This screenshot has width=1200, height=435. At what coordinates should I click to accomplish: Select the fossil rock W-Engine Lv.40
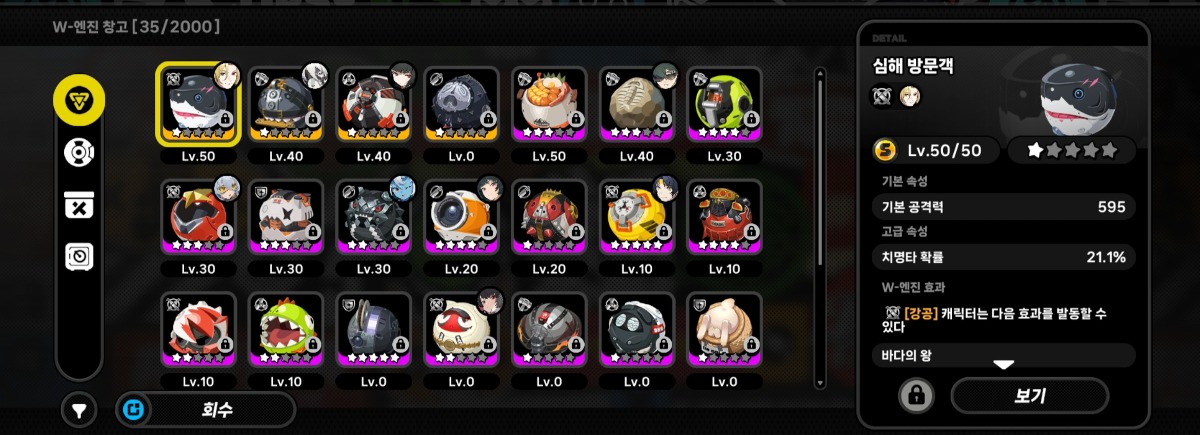coord(638,105)
